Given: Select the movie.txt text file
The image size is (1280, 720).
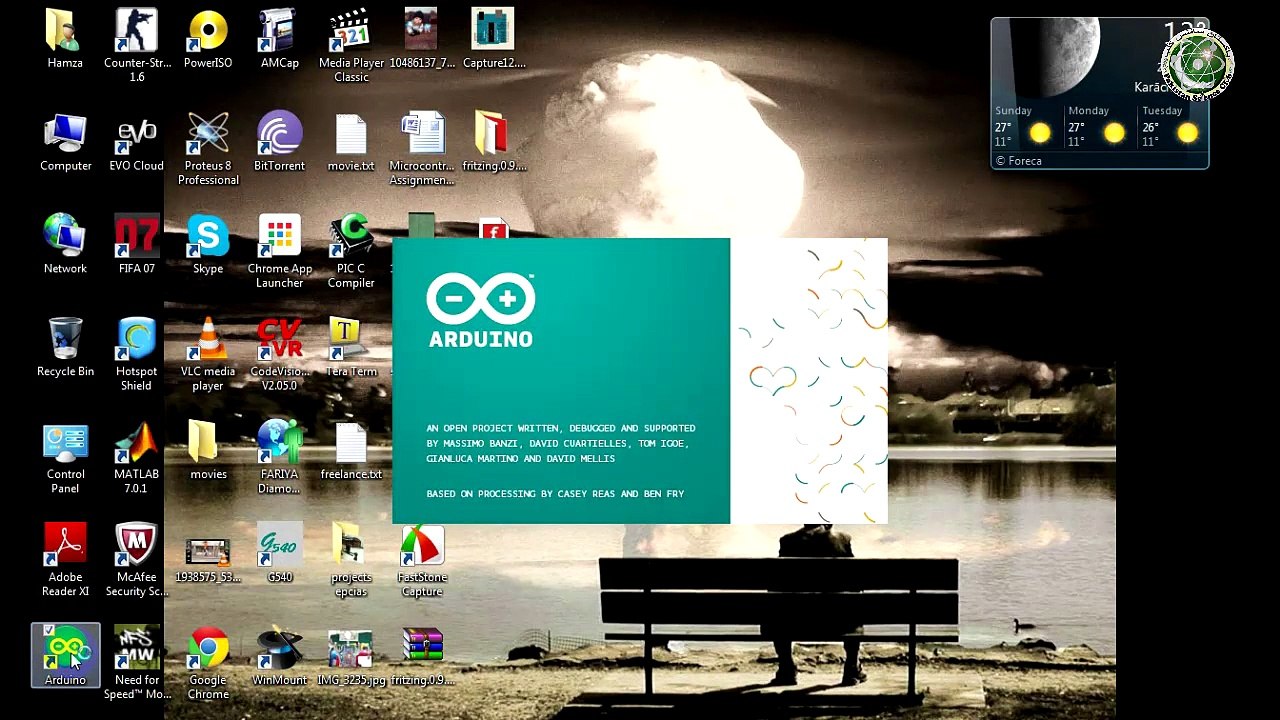Looking at the screenshot, I should click(351, 142).
